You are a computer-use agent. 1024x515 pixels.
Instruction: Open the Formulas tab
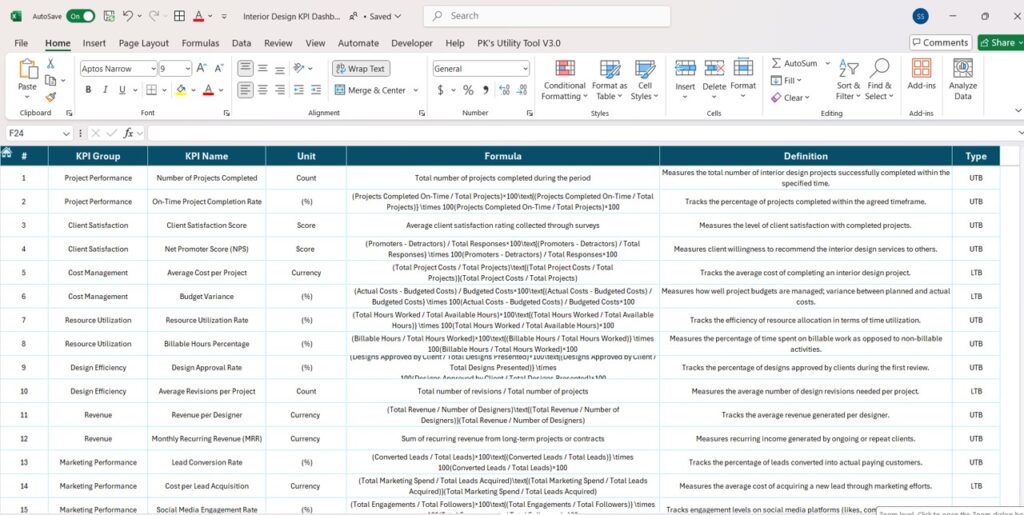click(200, 43)
